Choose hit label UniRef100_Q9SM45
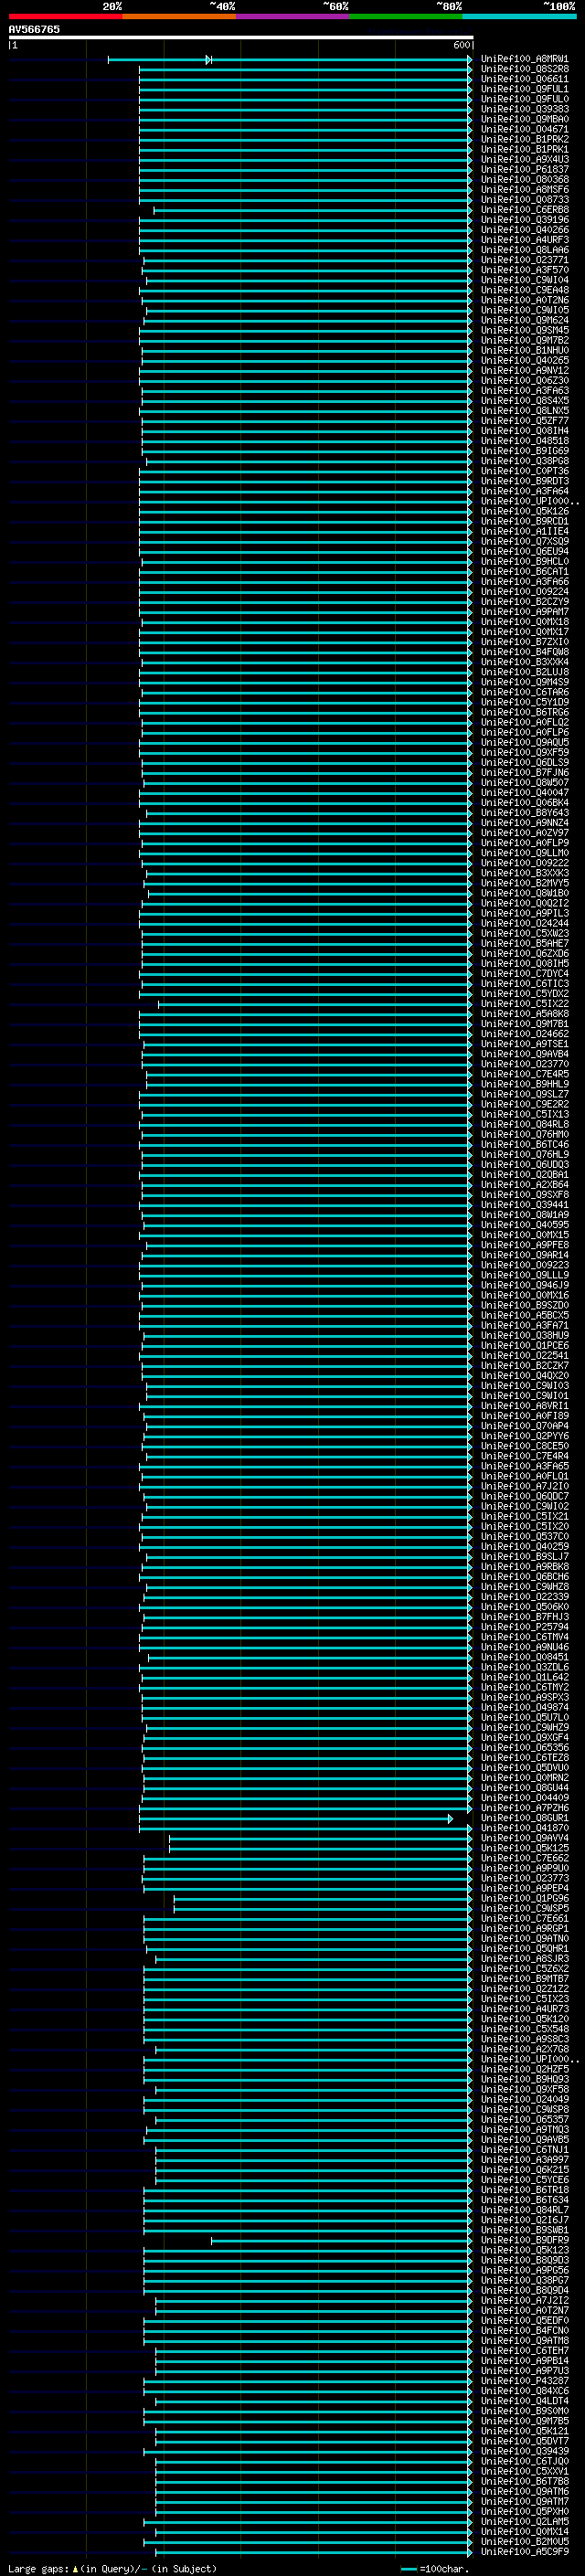This screenshot has height=2576, width=585. pos(524,330)
